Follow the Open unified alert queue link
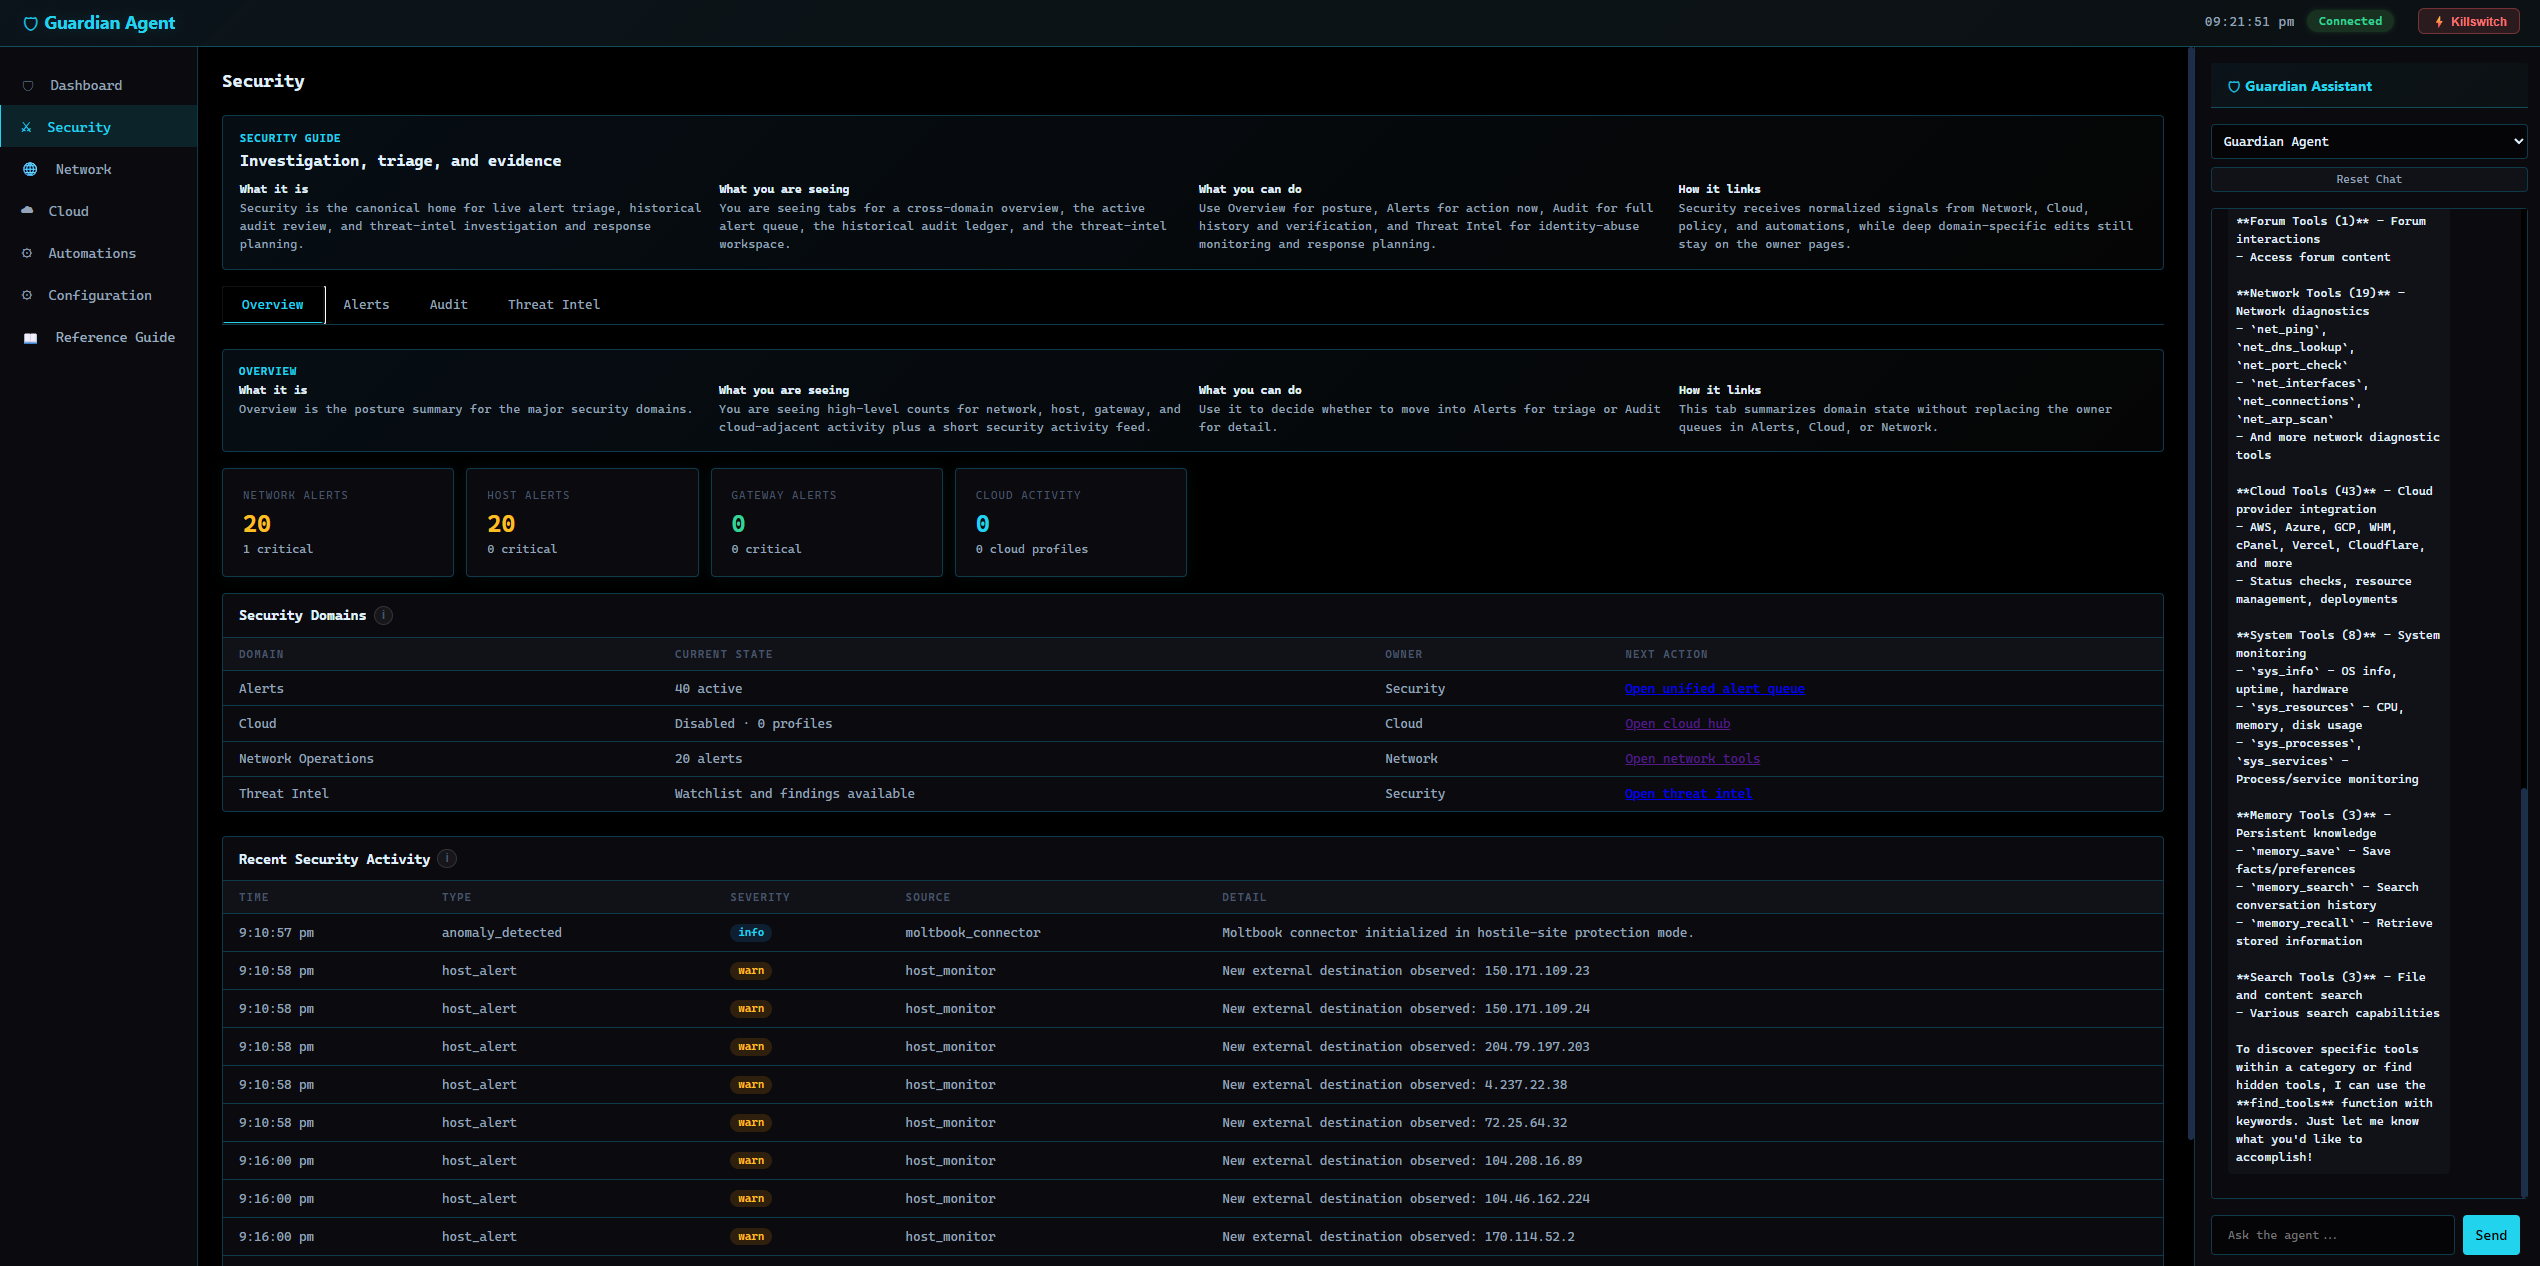Screen dimensions: 2540x1266 click(1714, 689)
